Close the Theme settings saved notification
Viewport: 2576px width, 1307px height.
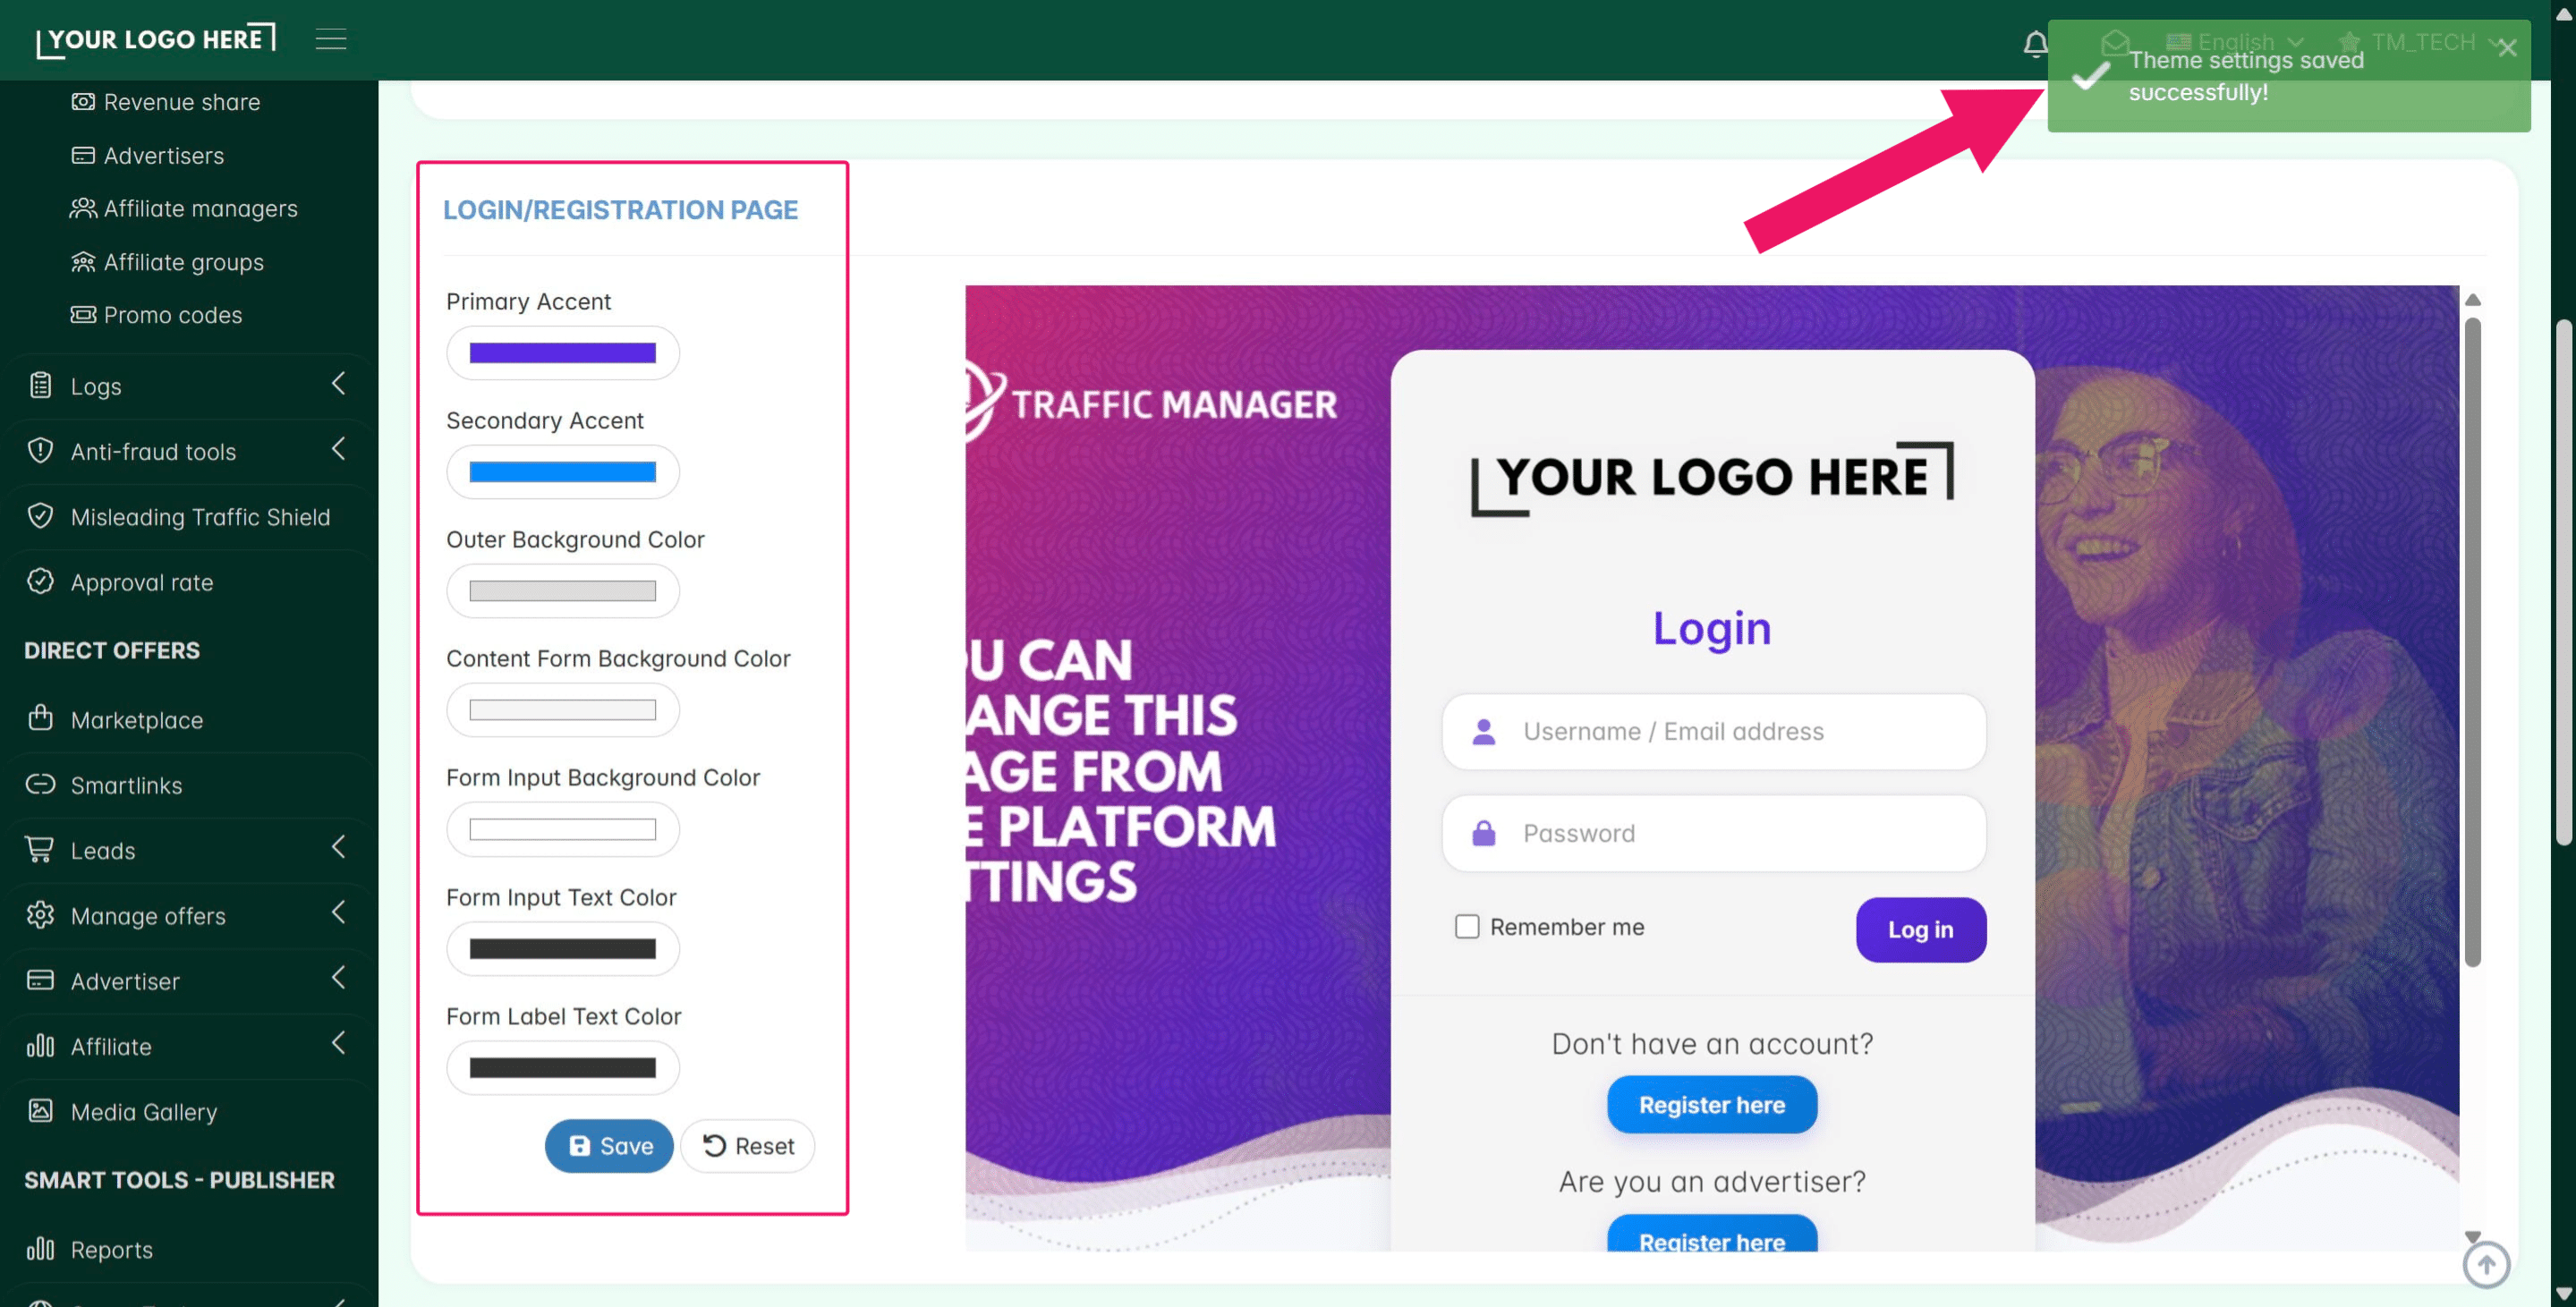(2507, 48)
